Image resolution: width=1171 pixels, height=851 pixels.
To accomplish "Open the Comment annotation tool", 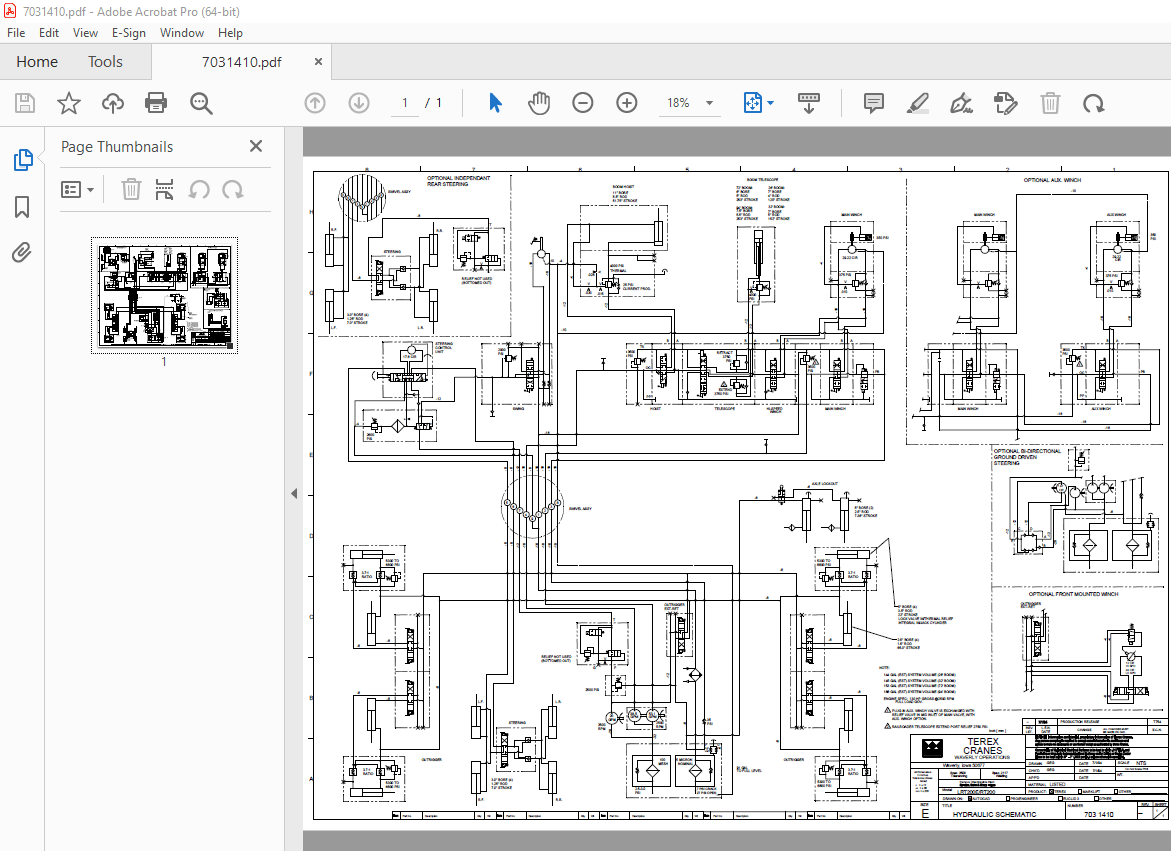I will pos(873,103).
